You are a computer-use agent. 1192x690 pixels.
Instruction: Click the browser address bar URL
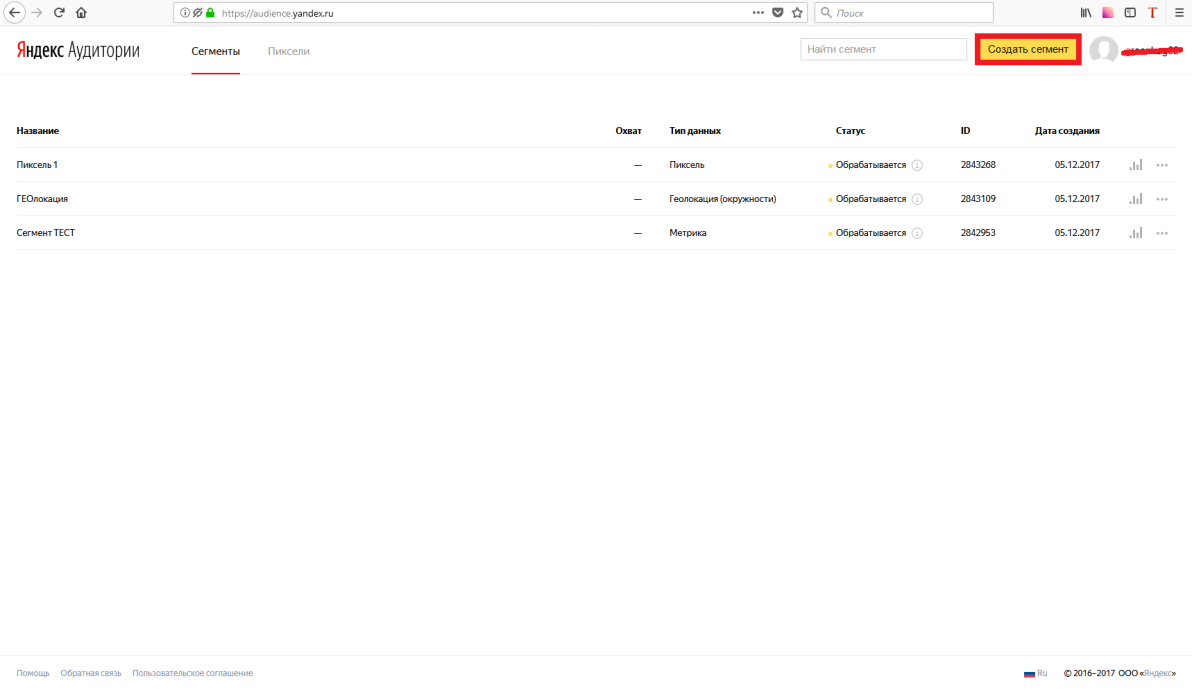pyautogui.click(x=277, y=13)
